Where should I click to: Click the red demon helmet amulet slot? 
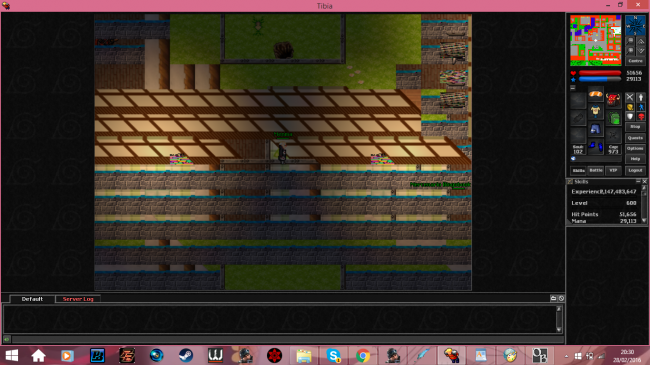[614, 100]
